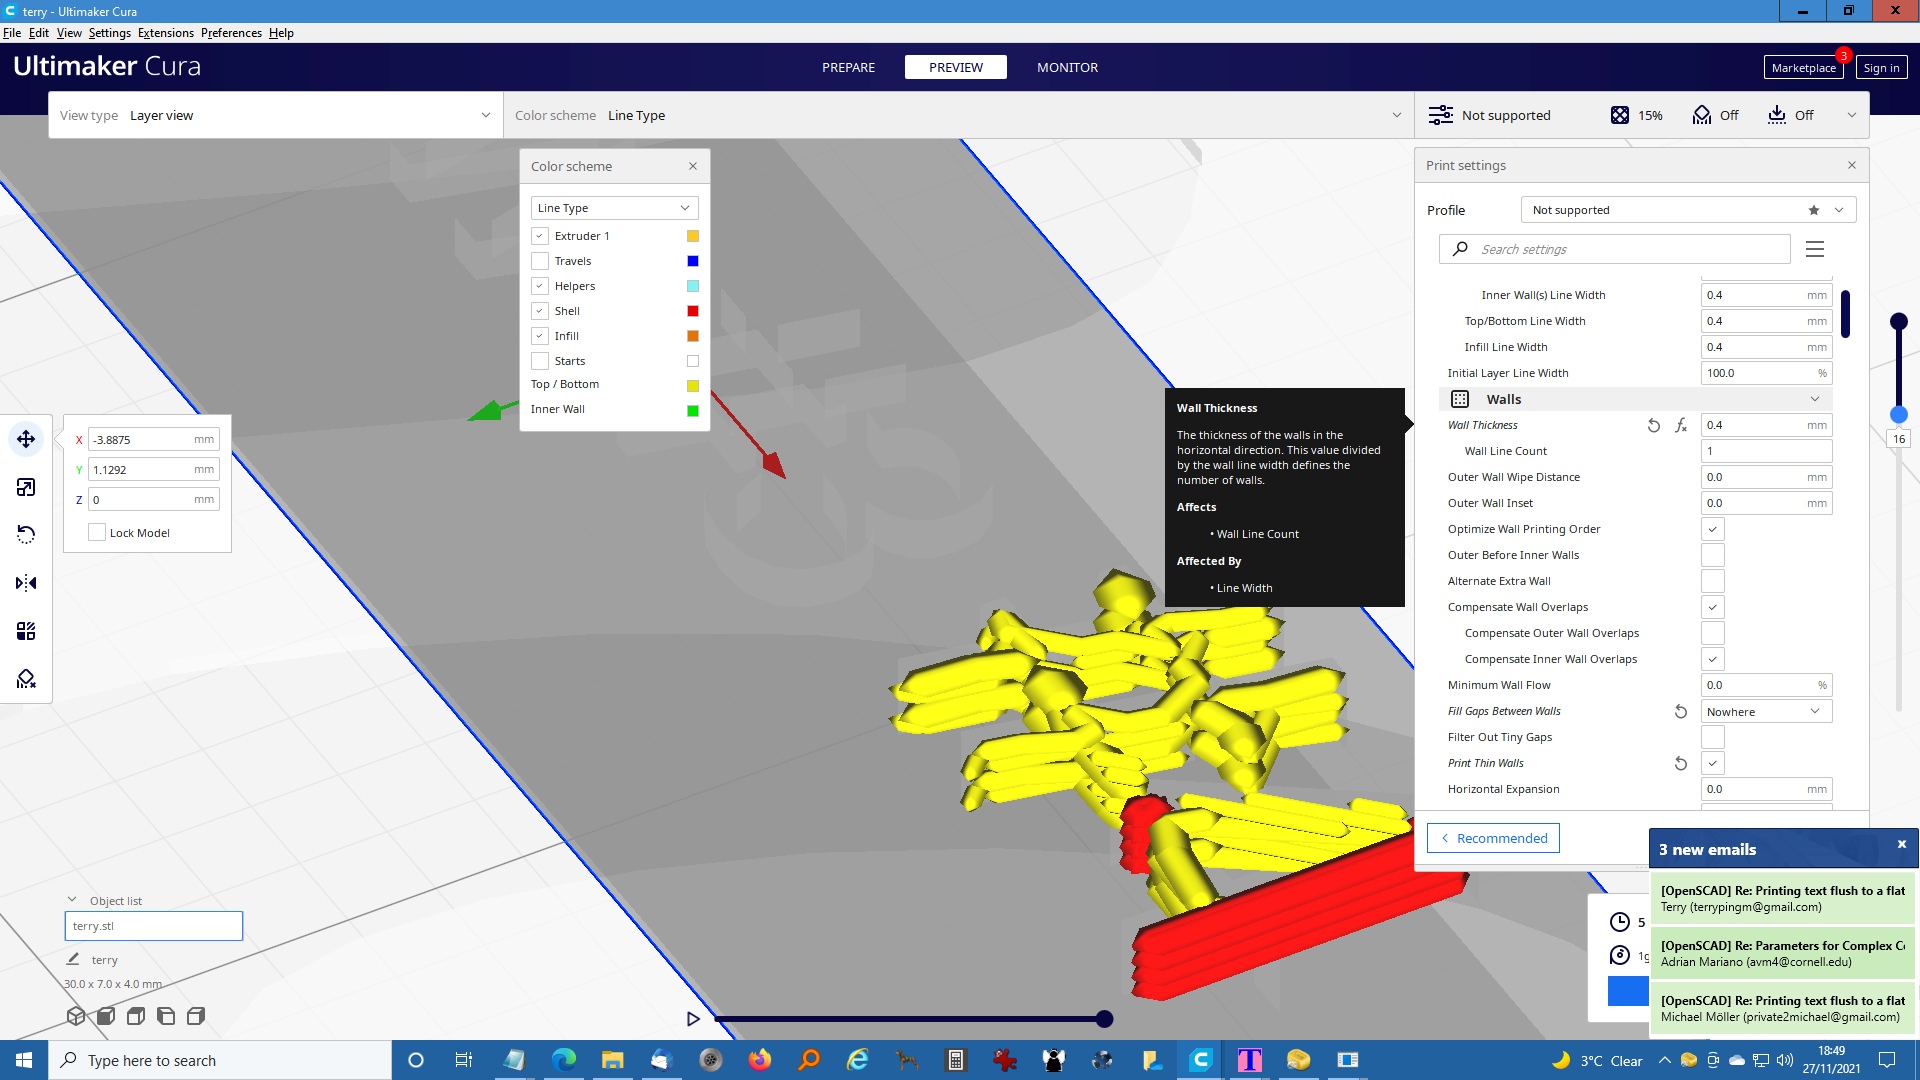This screenshot has height=1080, width=1920.
Task: Open the Extensions menu
Action: click(165, 33)
